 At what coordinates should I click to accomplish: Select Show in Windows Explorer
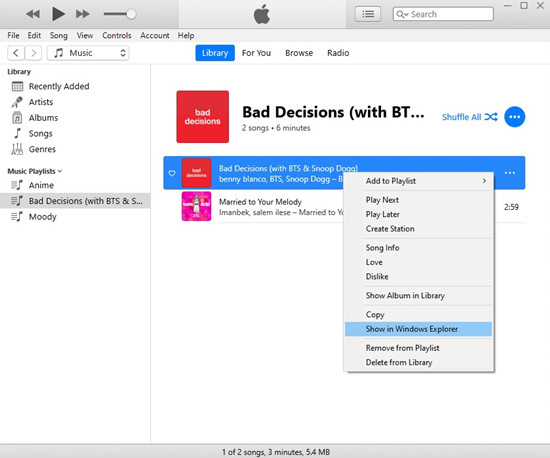point(419,329)
